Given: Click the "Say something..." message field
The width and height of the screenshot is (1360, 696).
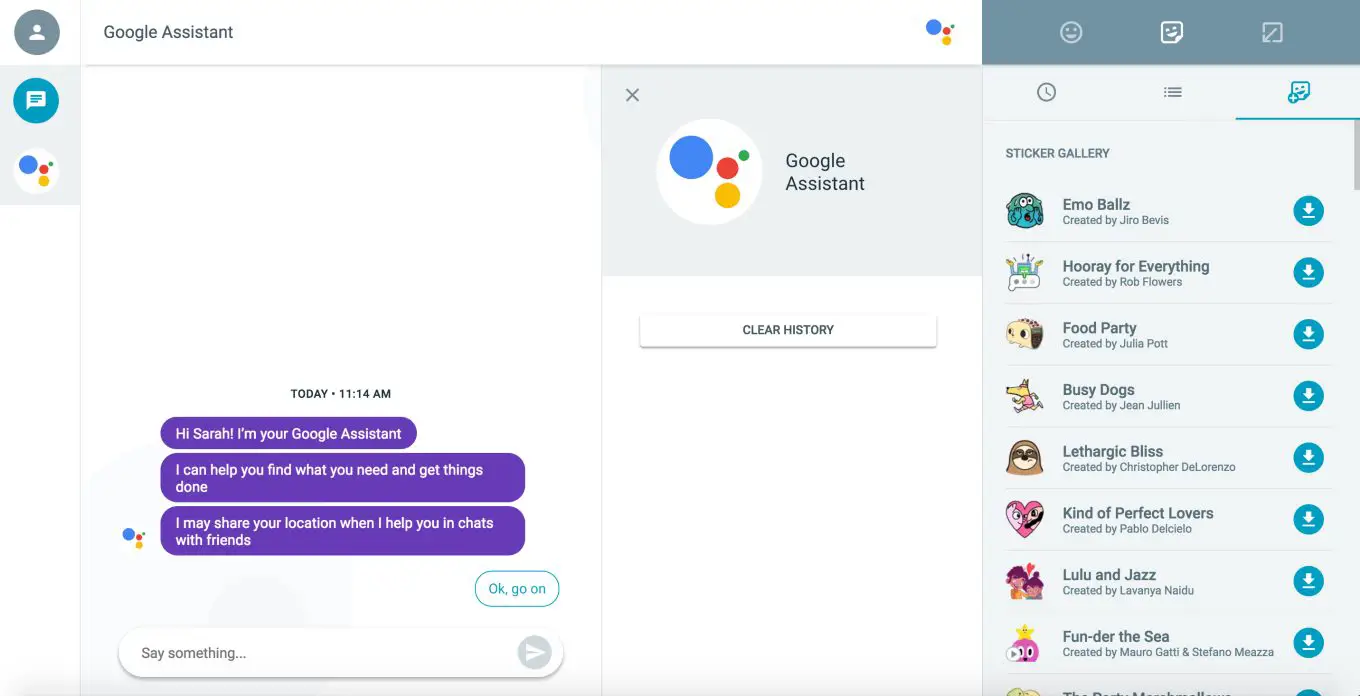Looking at the screenshot, I should [x=320, y=653].
